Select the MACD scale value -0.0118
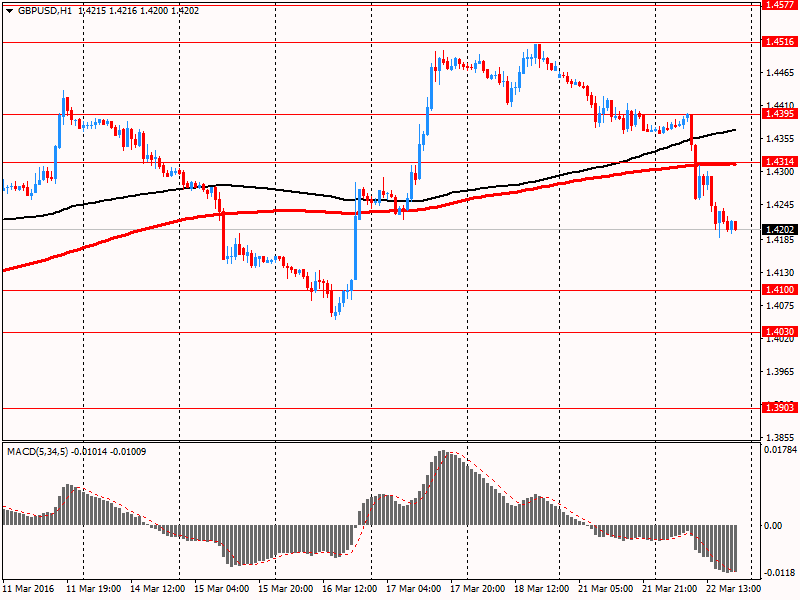This screenshot has width=800, height=600. (780, 572)
